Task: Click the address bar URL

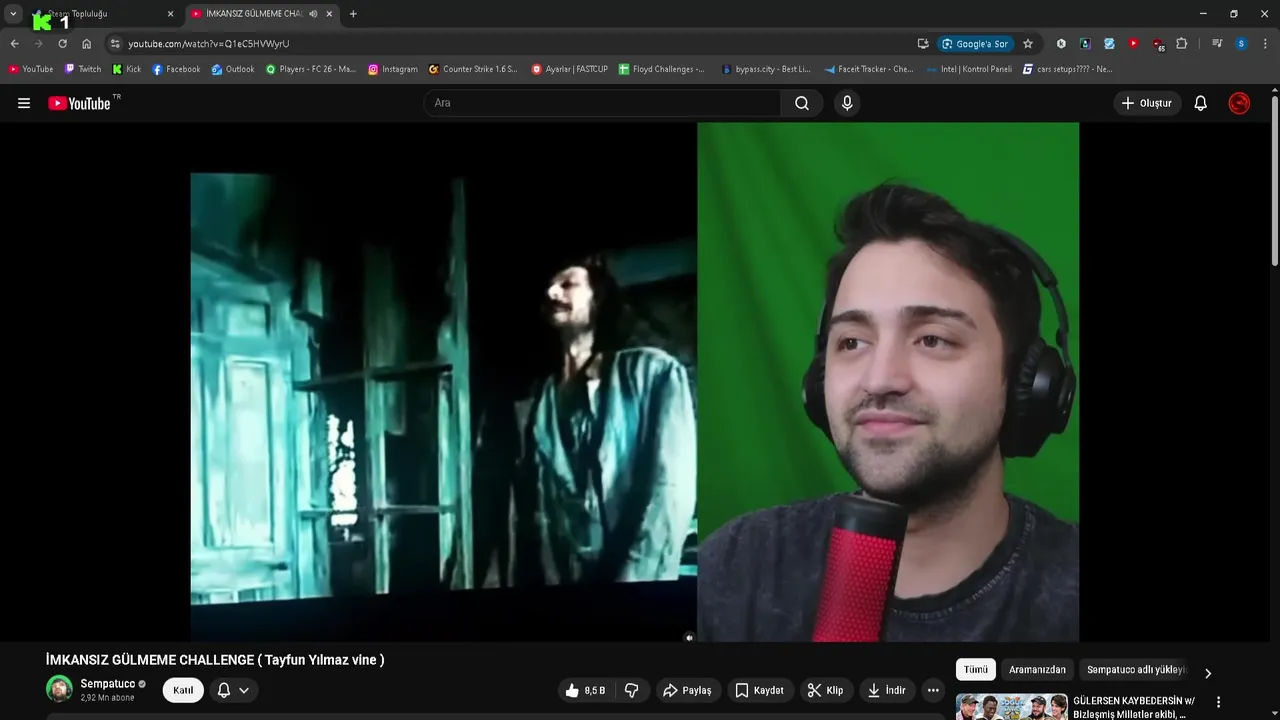Action: click(208, 44)
